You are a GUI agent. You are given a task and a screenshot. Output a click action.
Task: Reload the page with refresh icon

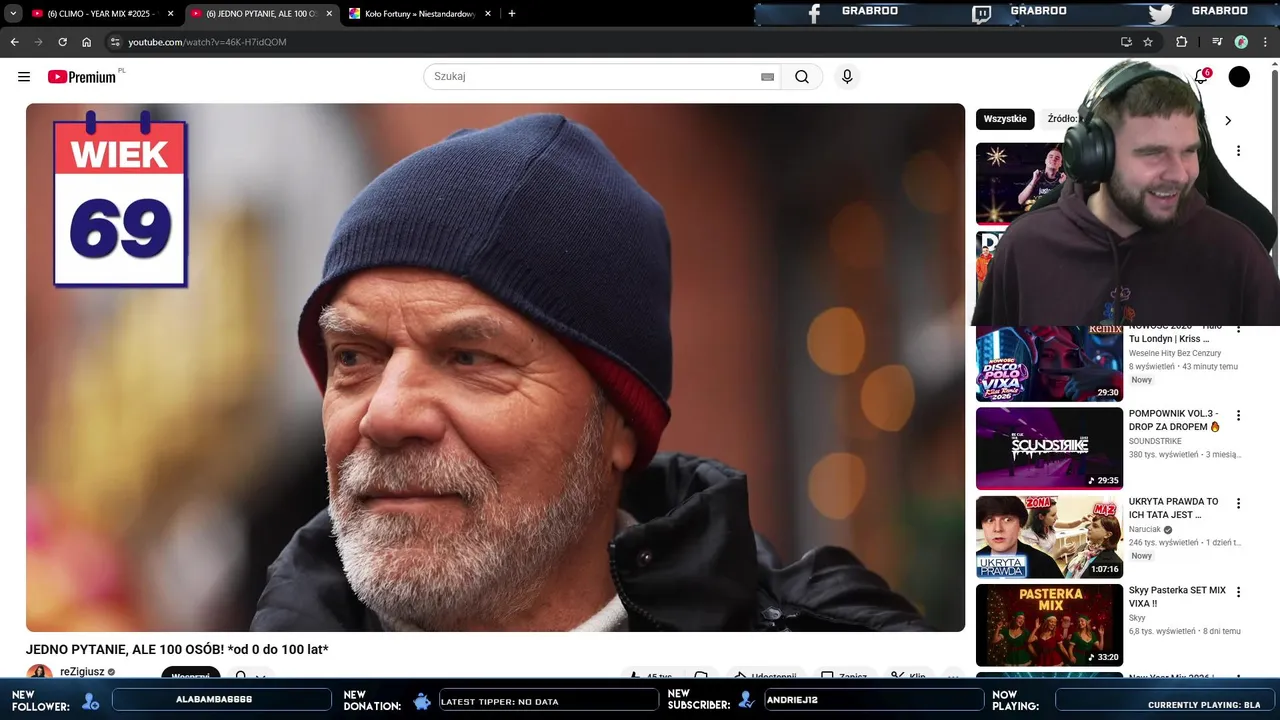(62, 42)
